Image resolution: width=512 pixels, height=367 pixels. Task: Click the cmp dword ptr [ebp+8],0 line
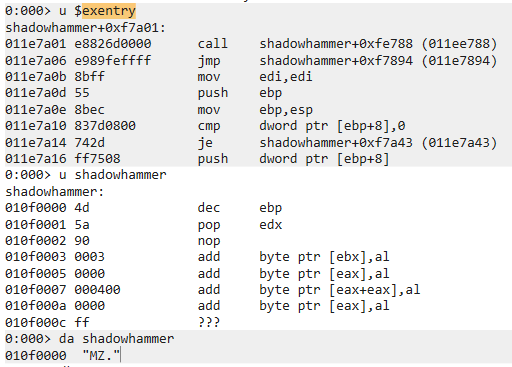(205, 126)
